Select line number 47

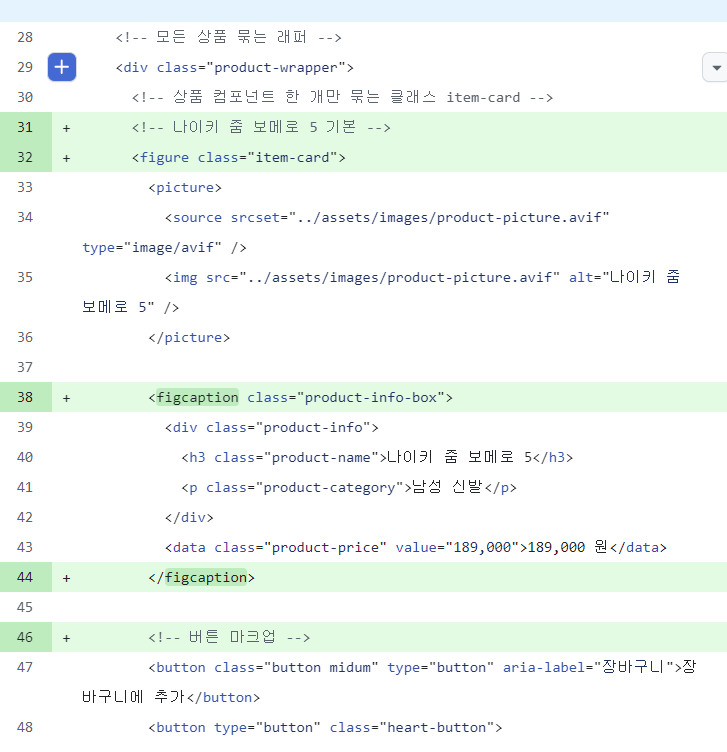(25, 667)
